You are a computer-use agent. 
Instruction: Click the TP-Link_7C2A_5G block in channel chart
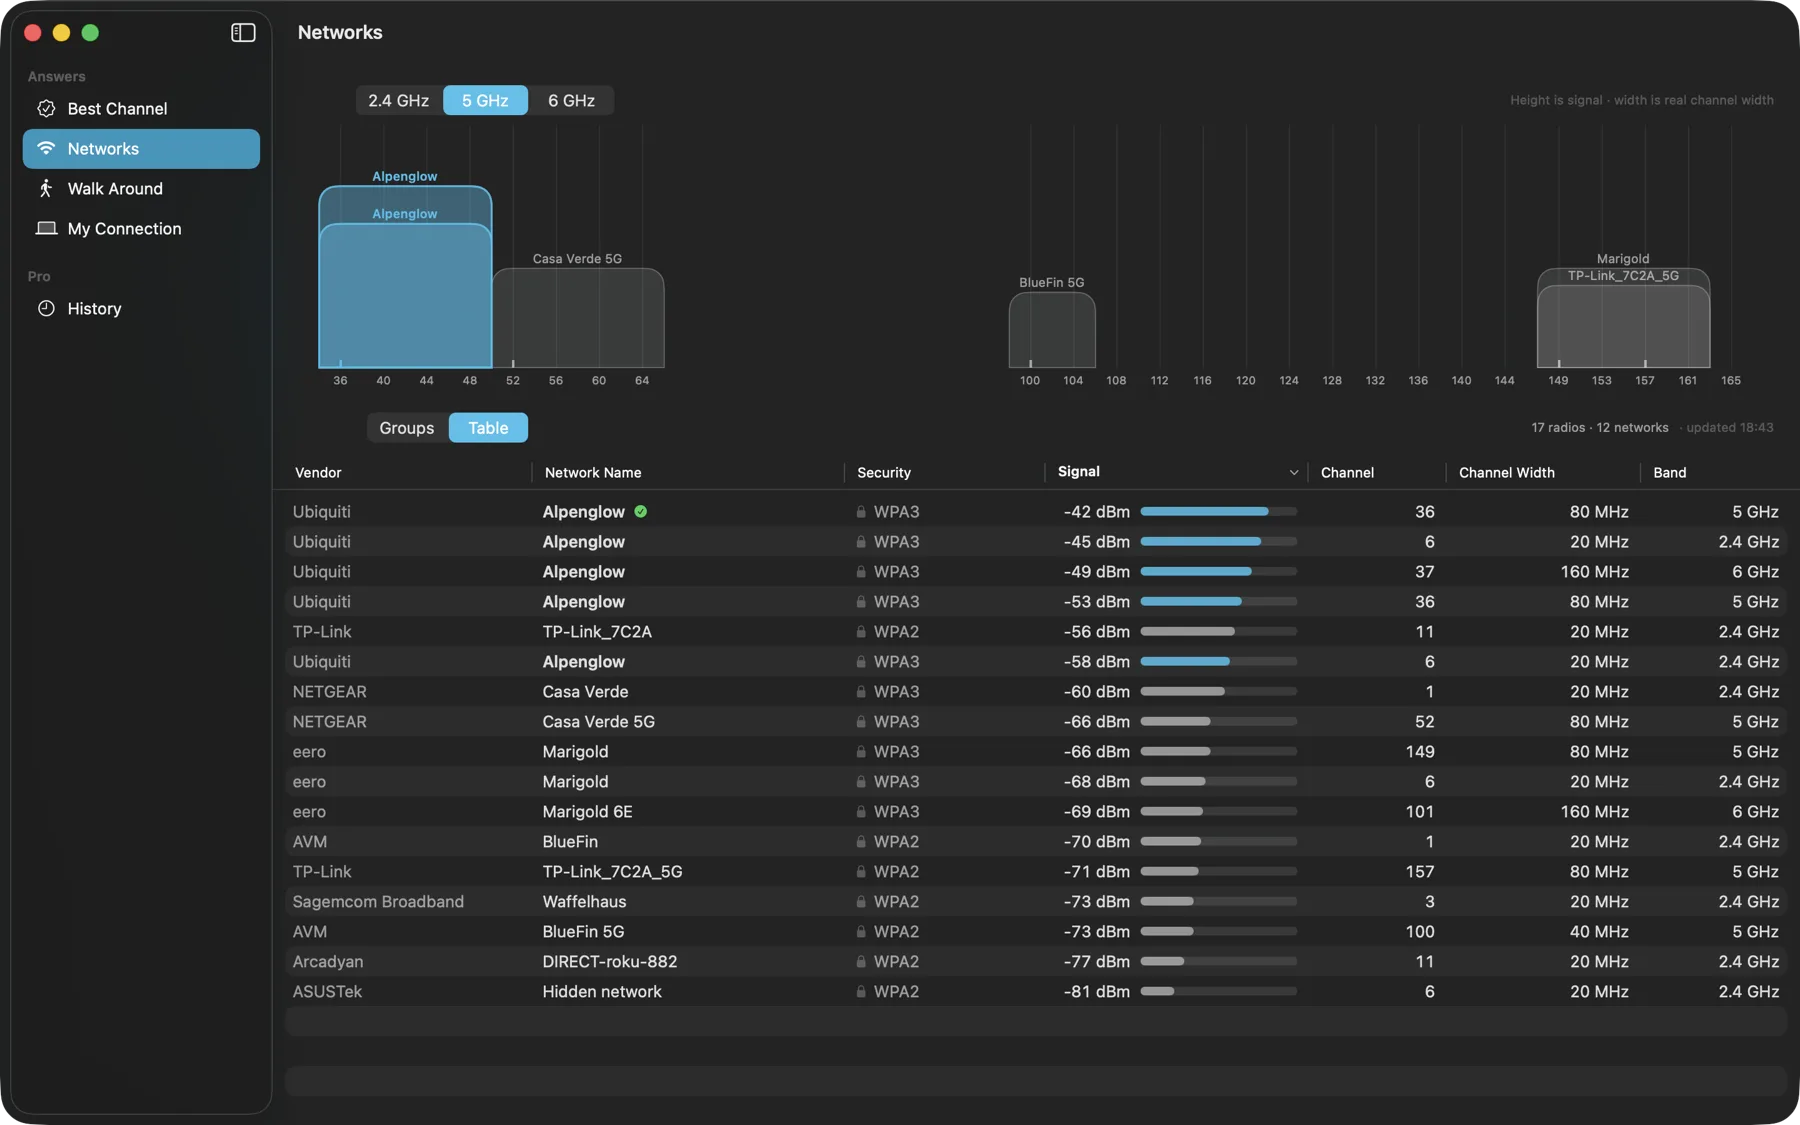point(1623,326)
